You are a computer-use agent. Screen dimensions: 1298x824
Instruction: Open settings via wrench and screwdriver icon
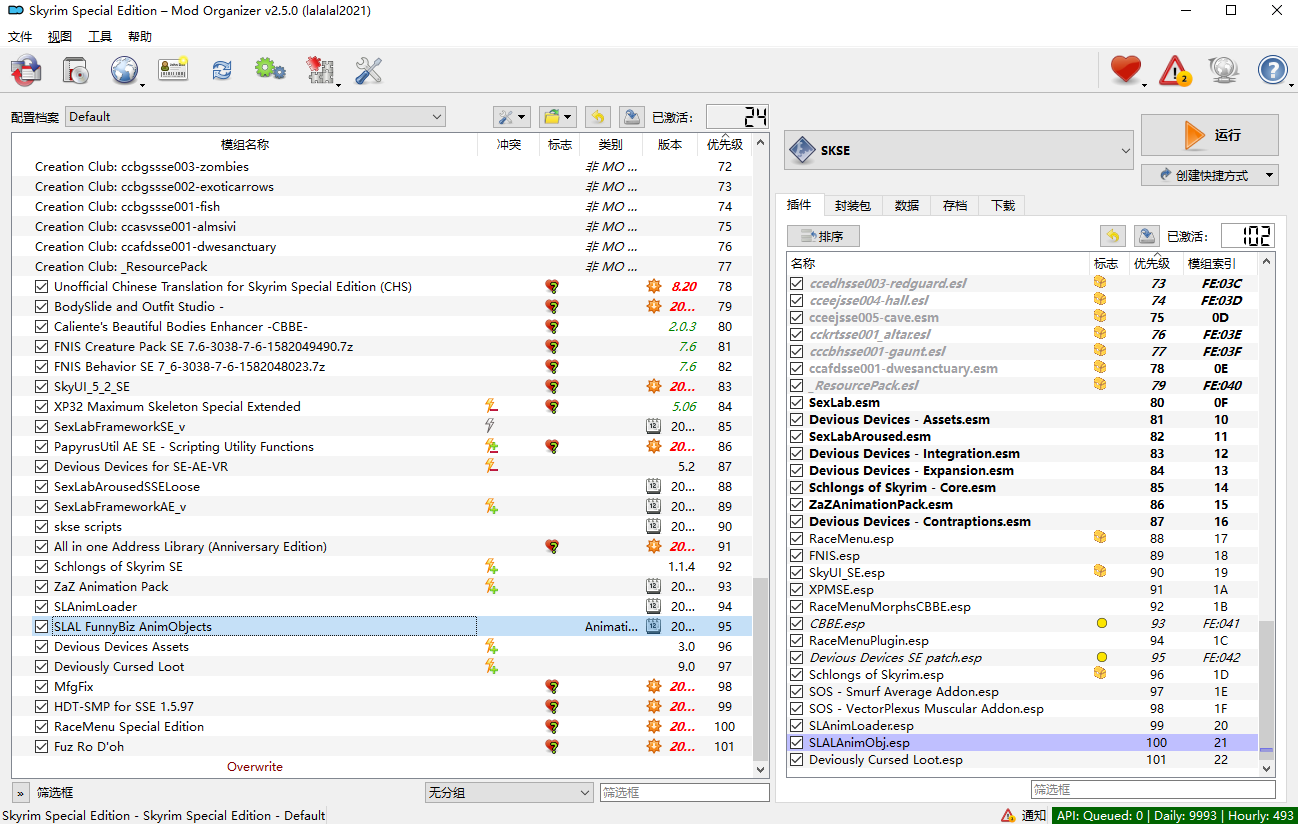[369, 70]
